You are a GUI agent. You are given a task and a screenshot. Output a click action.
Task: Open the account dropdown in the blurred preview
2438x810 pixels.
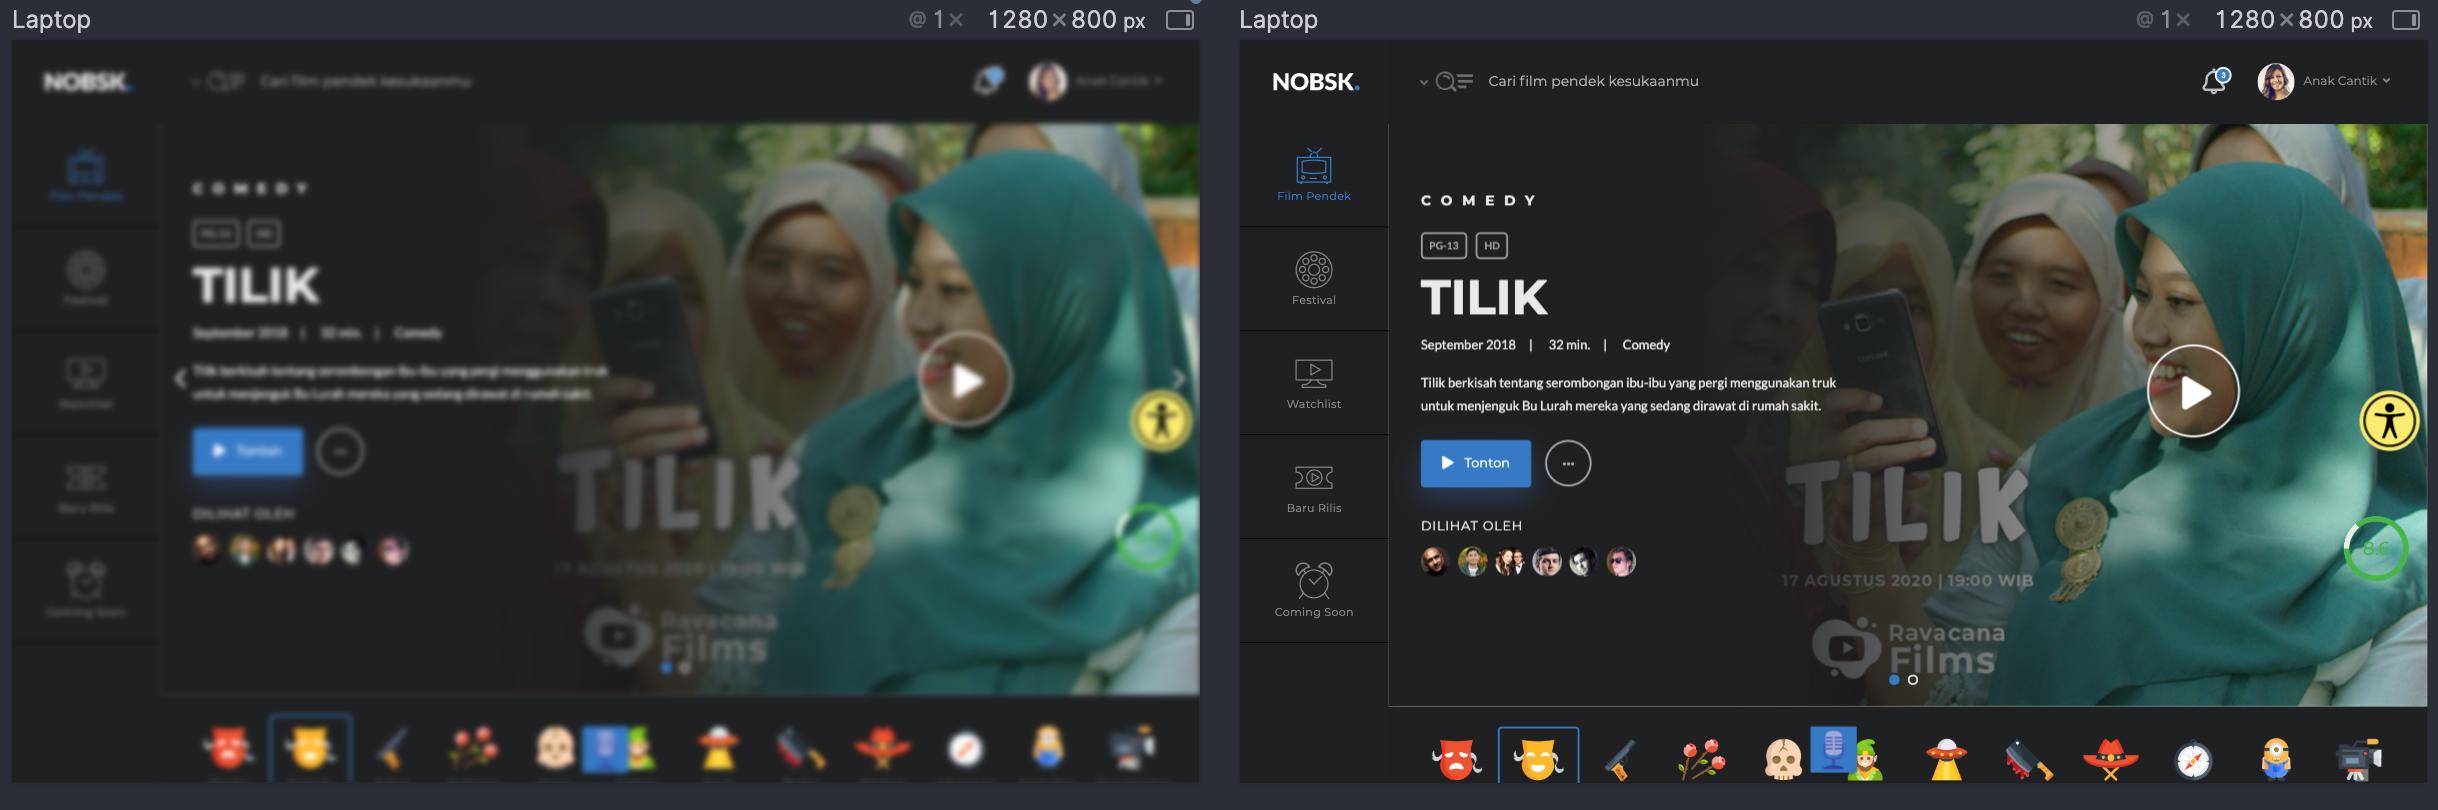coord(1119,81)
